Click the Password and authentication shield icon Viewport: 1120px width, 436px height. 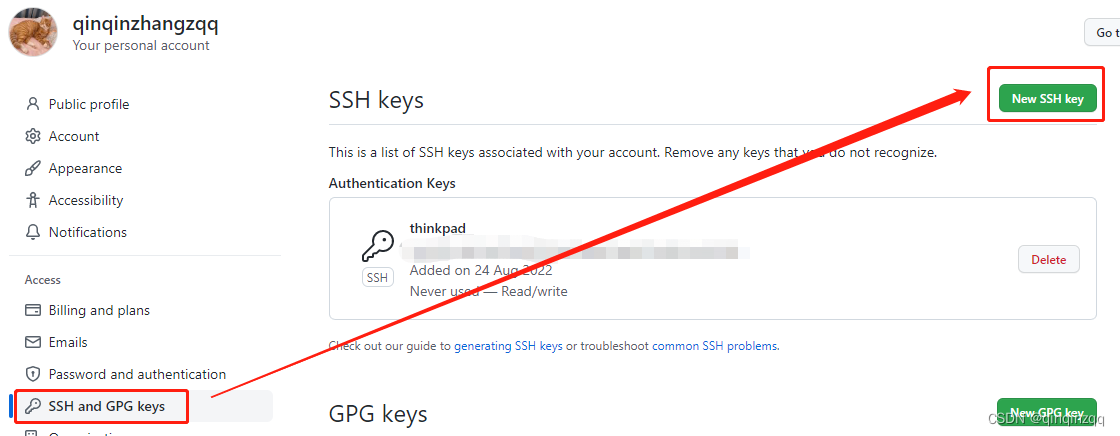coord(33,374)
